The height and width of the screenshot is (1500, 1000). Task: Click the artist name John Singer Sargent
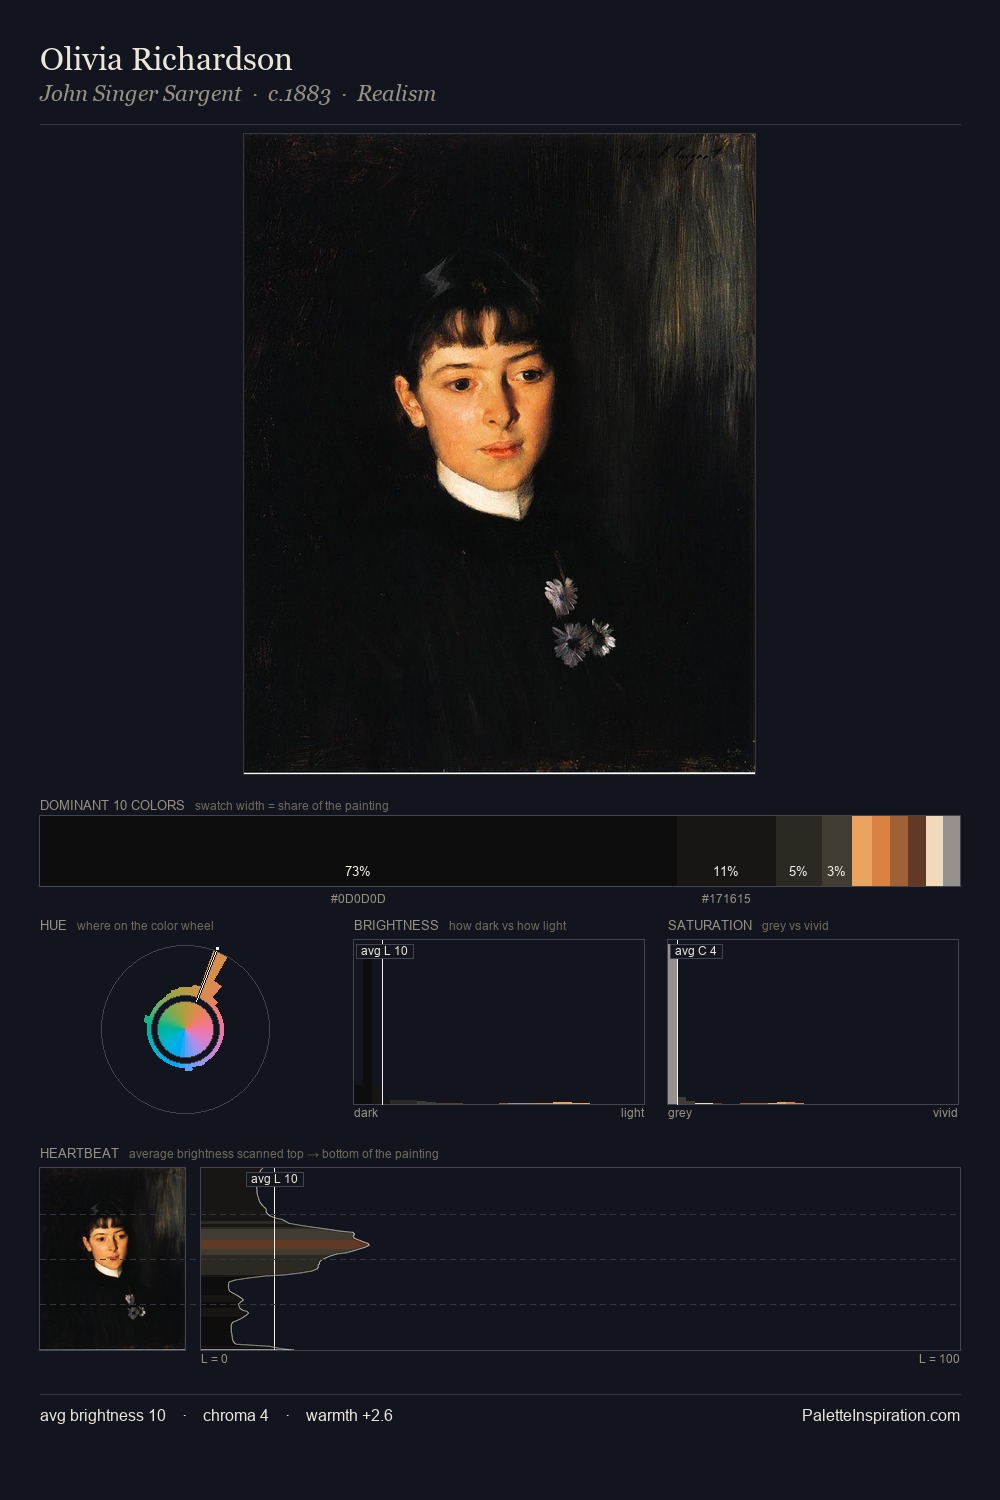point(140,94)
